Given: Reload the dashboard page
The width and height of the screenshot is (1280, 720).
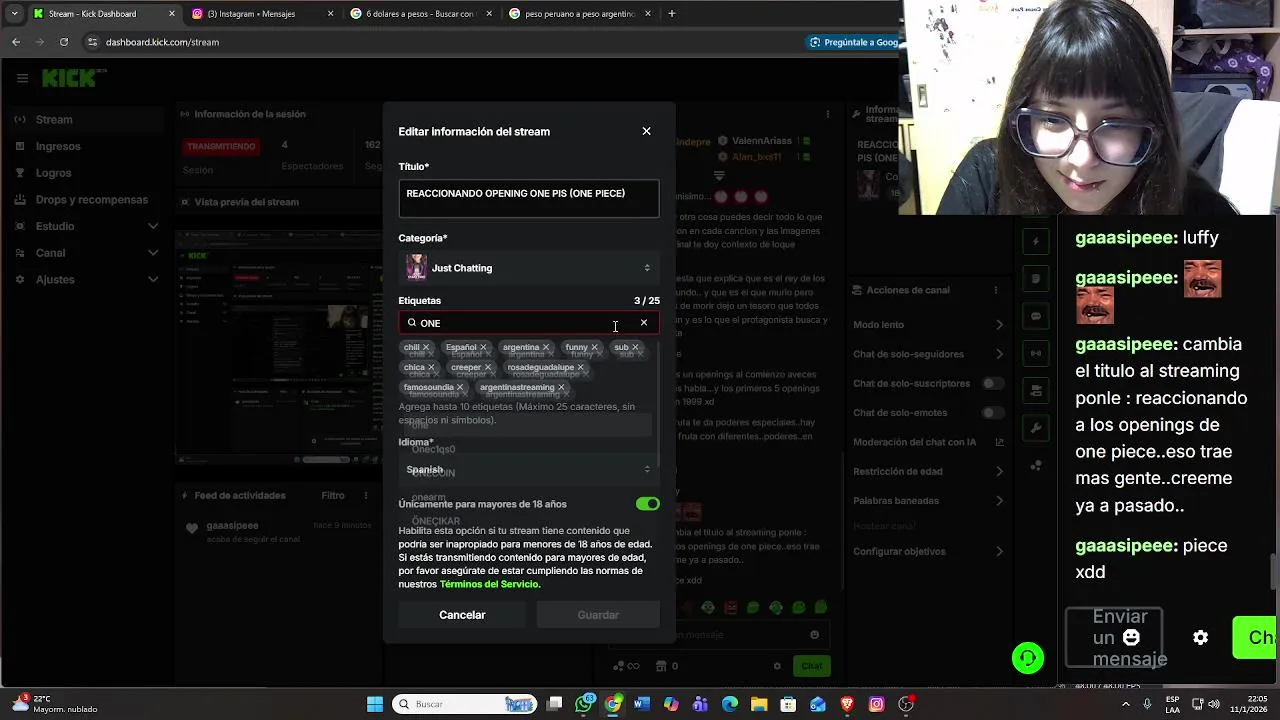Looking at the screenshot, I should (x=64, y=42).
